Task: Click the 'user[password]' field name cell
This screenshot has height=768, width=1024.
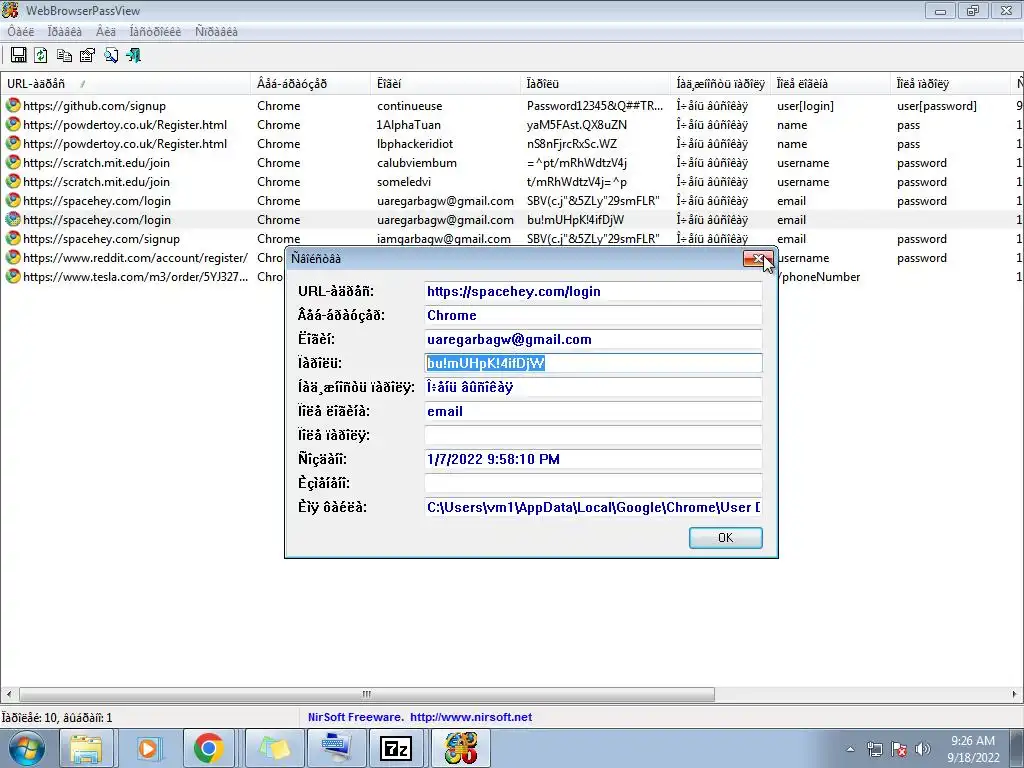Action: pyautogui.click(x=936, y=106)
